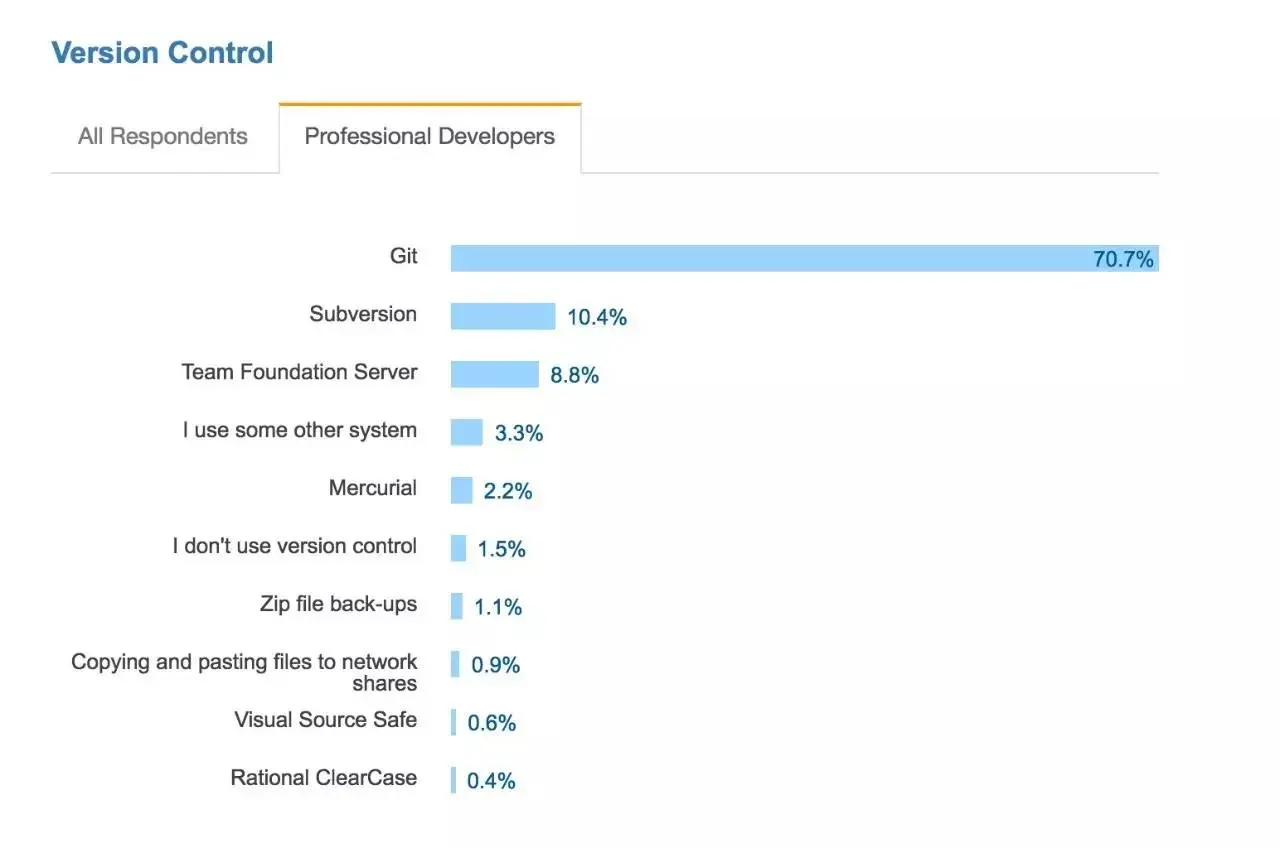Click the Zip file back-ups bar
Screen dimensions: 1280x848
pyautogui.click(x=457, y=607)
